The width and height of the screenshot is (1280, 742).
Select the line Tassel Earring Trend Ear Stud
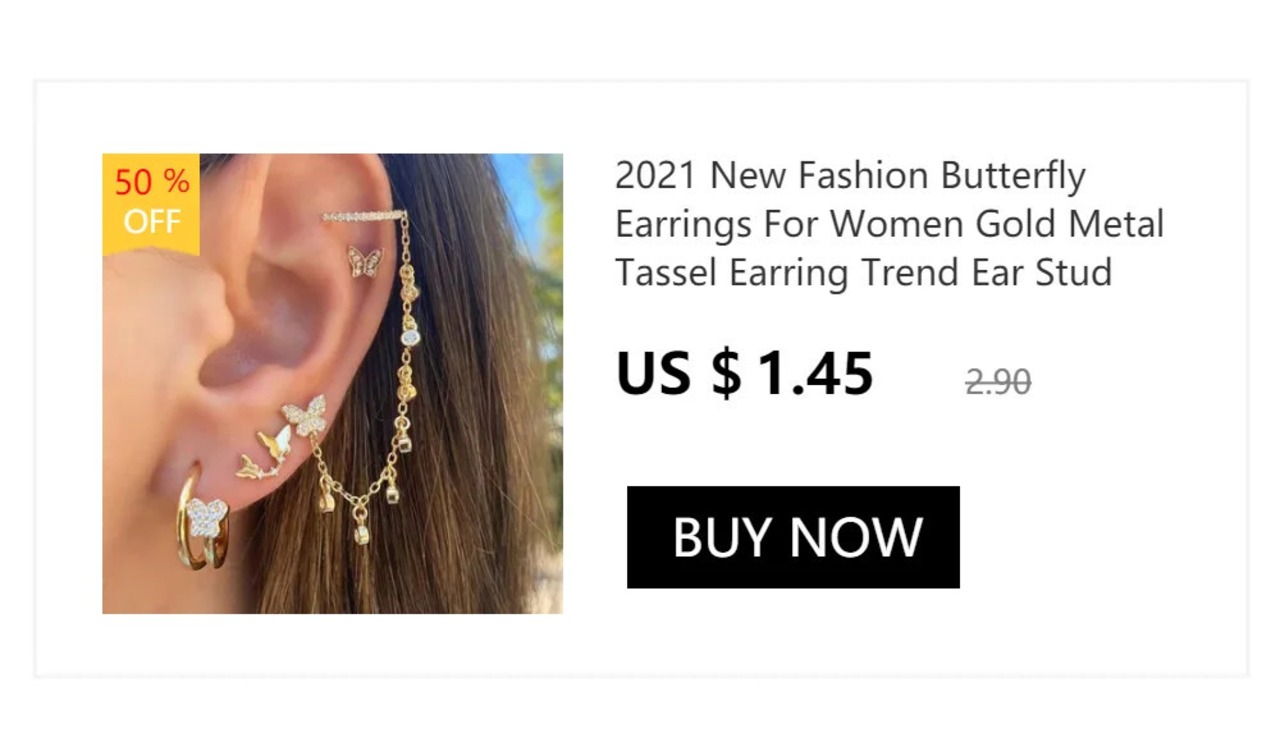[863, 271]
